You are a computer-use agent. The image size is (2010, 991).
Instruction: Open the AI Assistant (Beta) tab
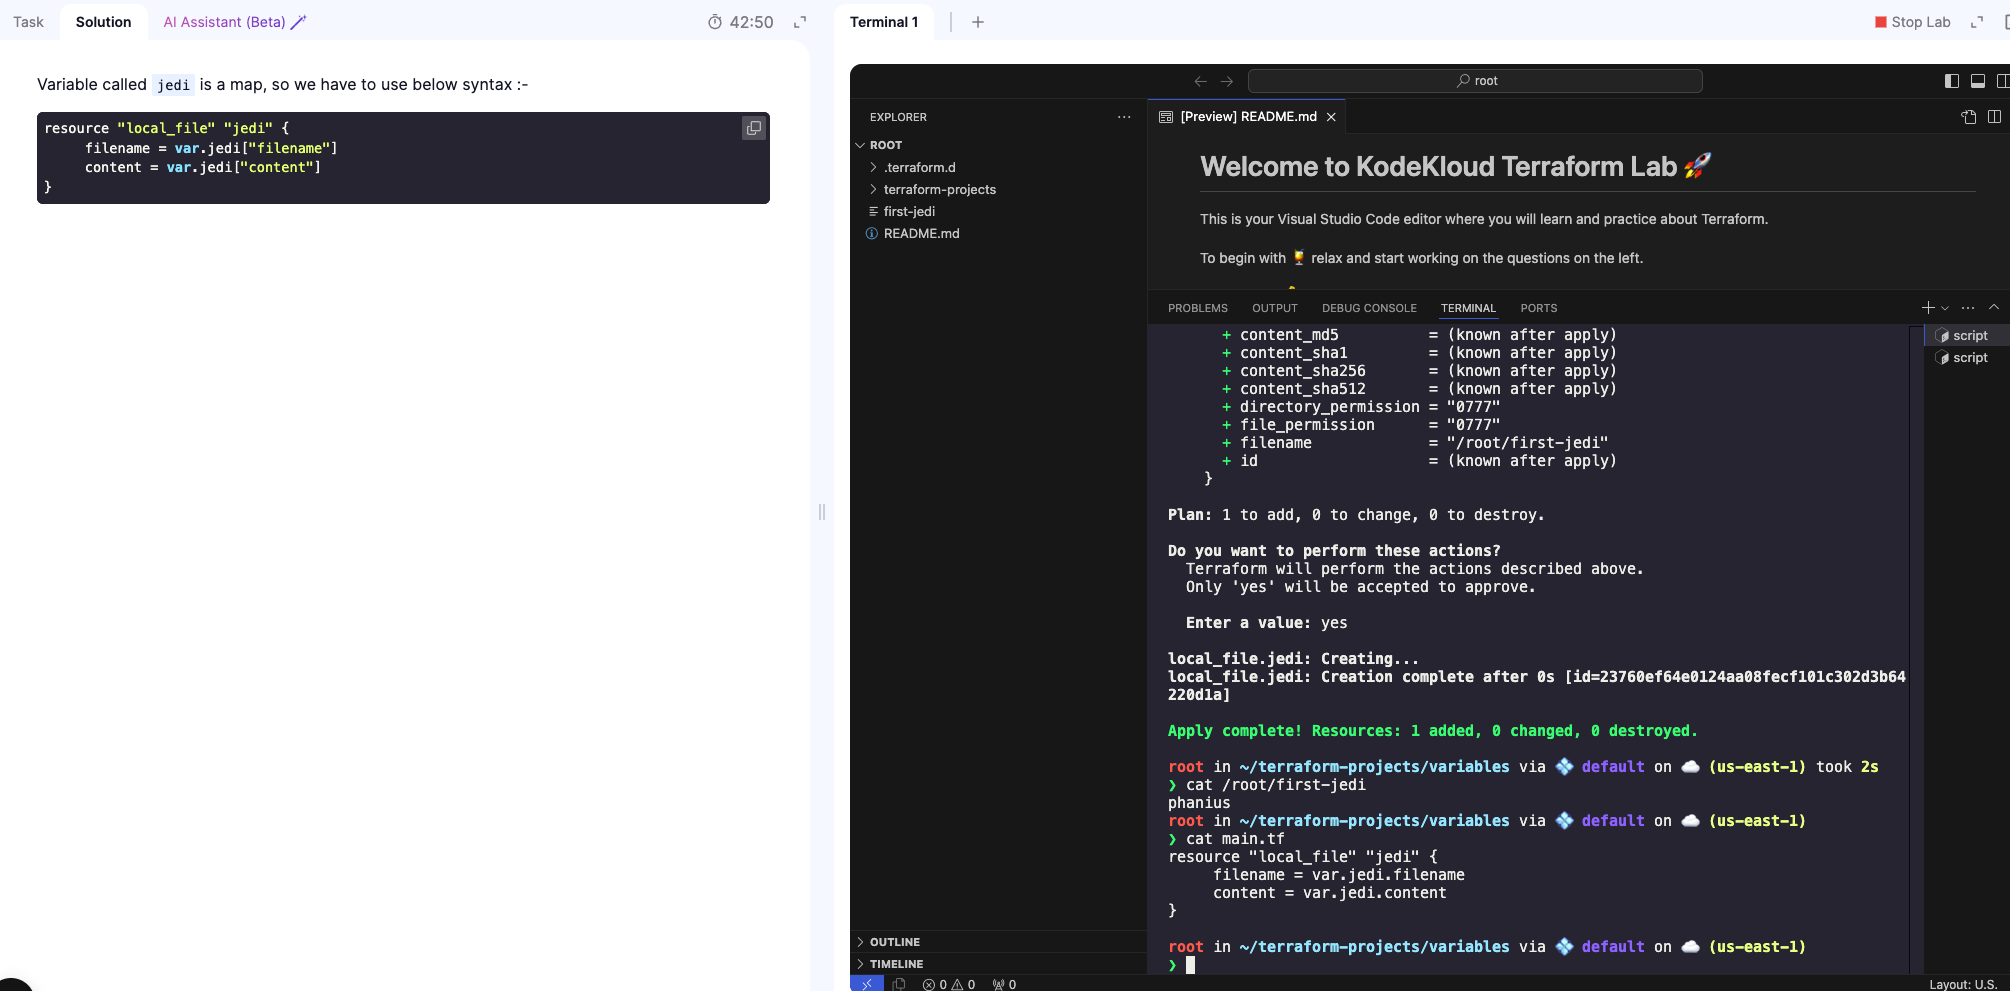pos(234,22)
